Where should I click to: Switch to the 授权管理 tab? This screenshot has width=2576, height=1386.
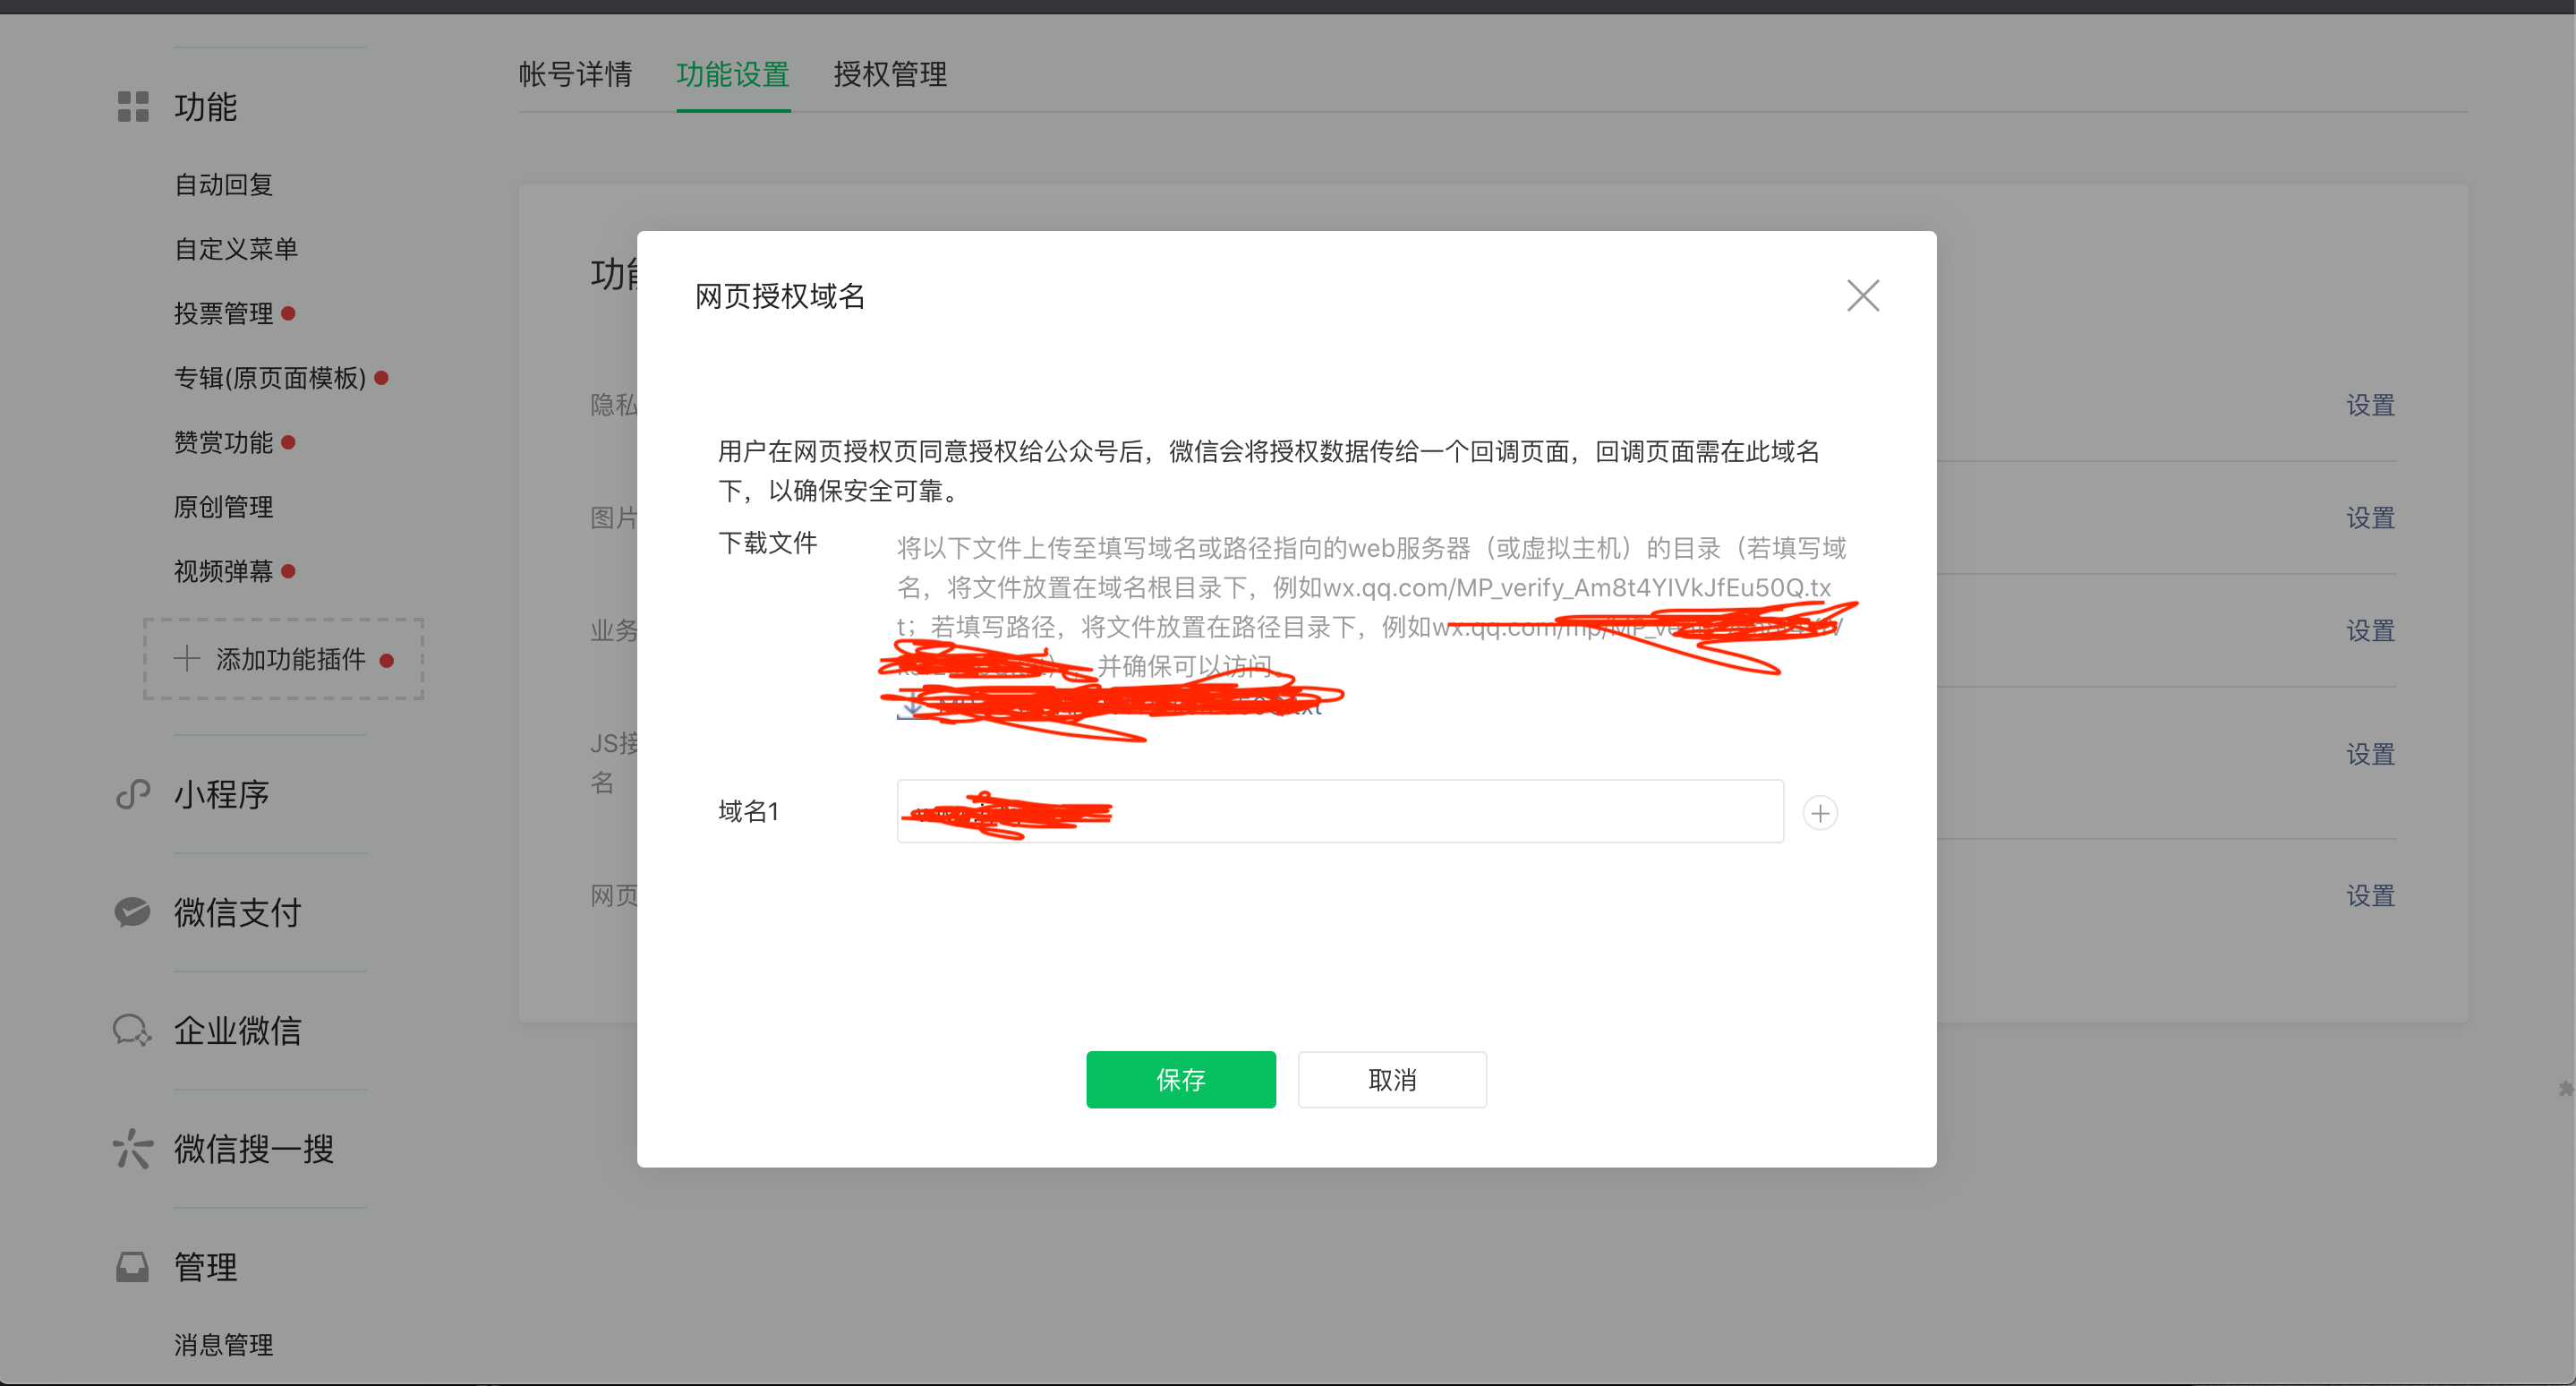point(890,74)
